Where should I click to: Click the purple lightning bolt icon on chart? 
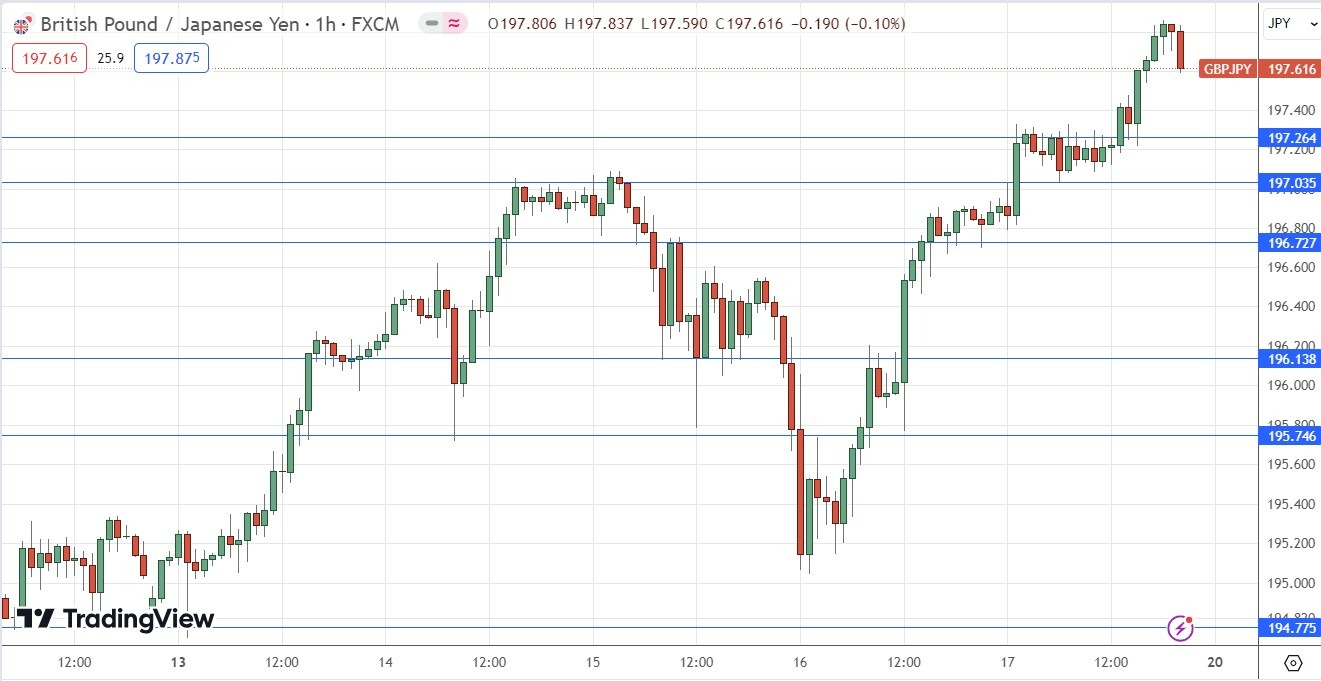pos(1181,628)
